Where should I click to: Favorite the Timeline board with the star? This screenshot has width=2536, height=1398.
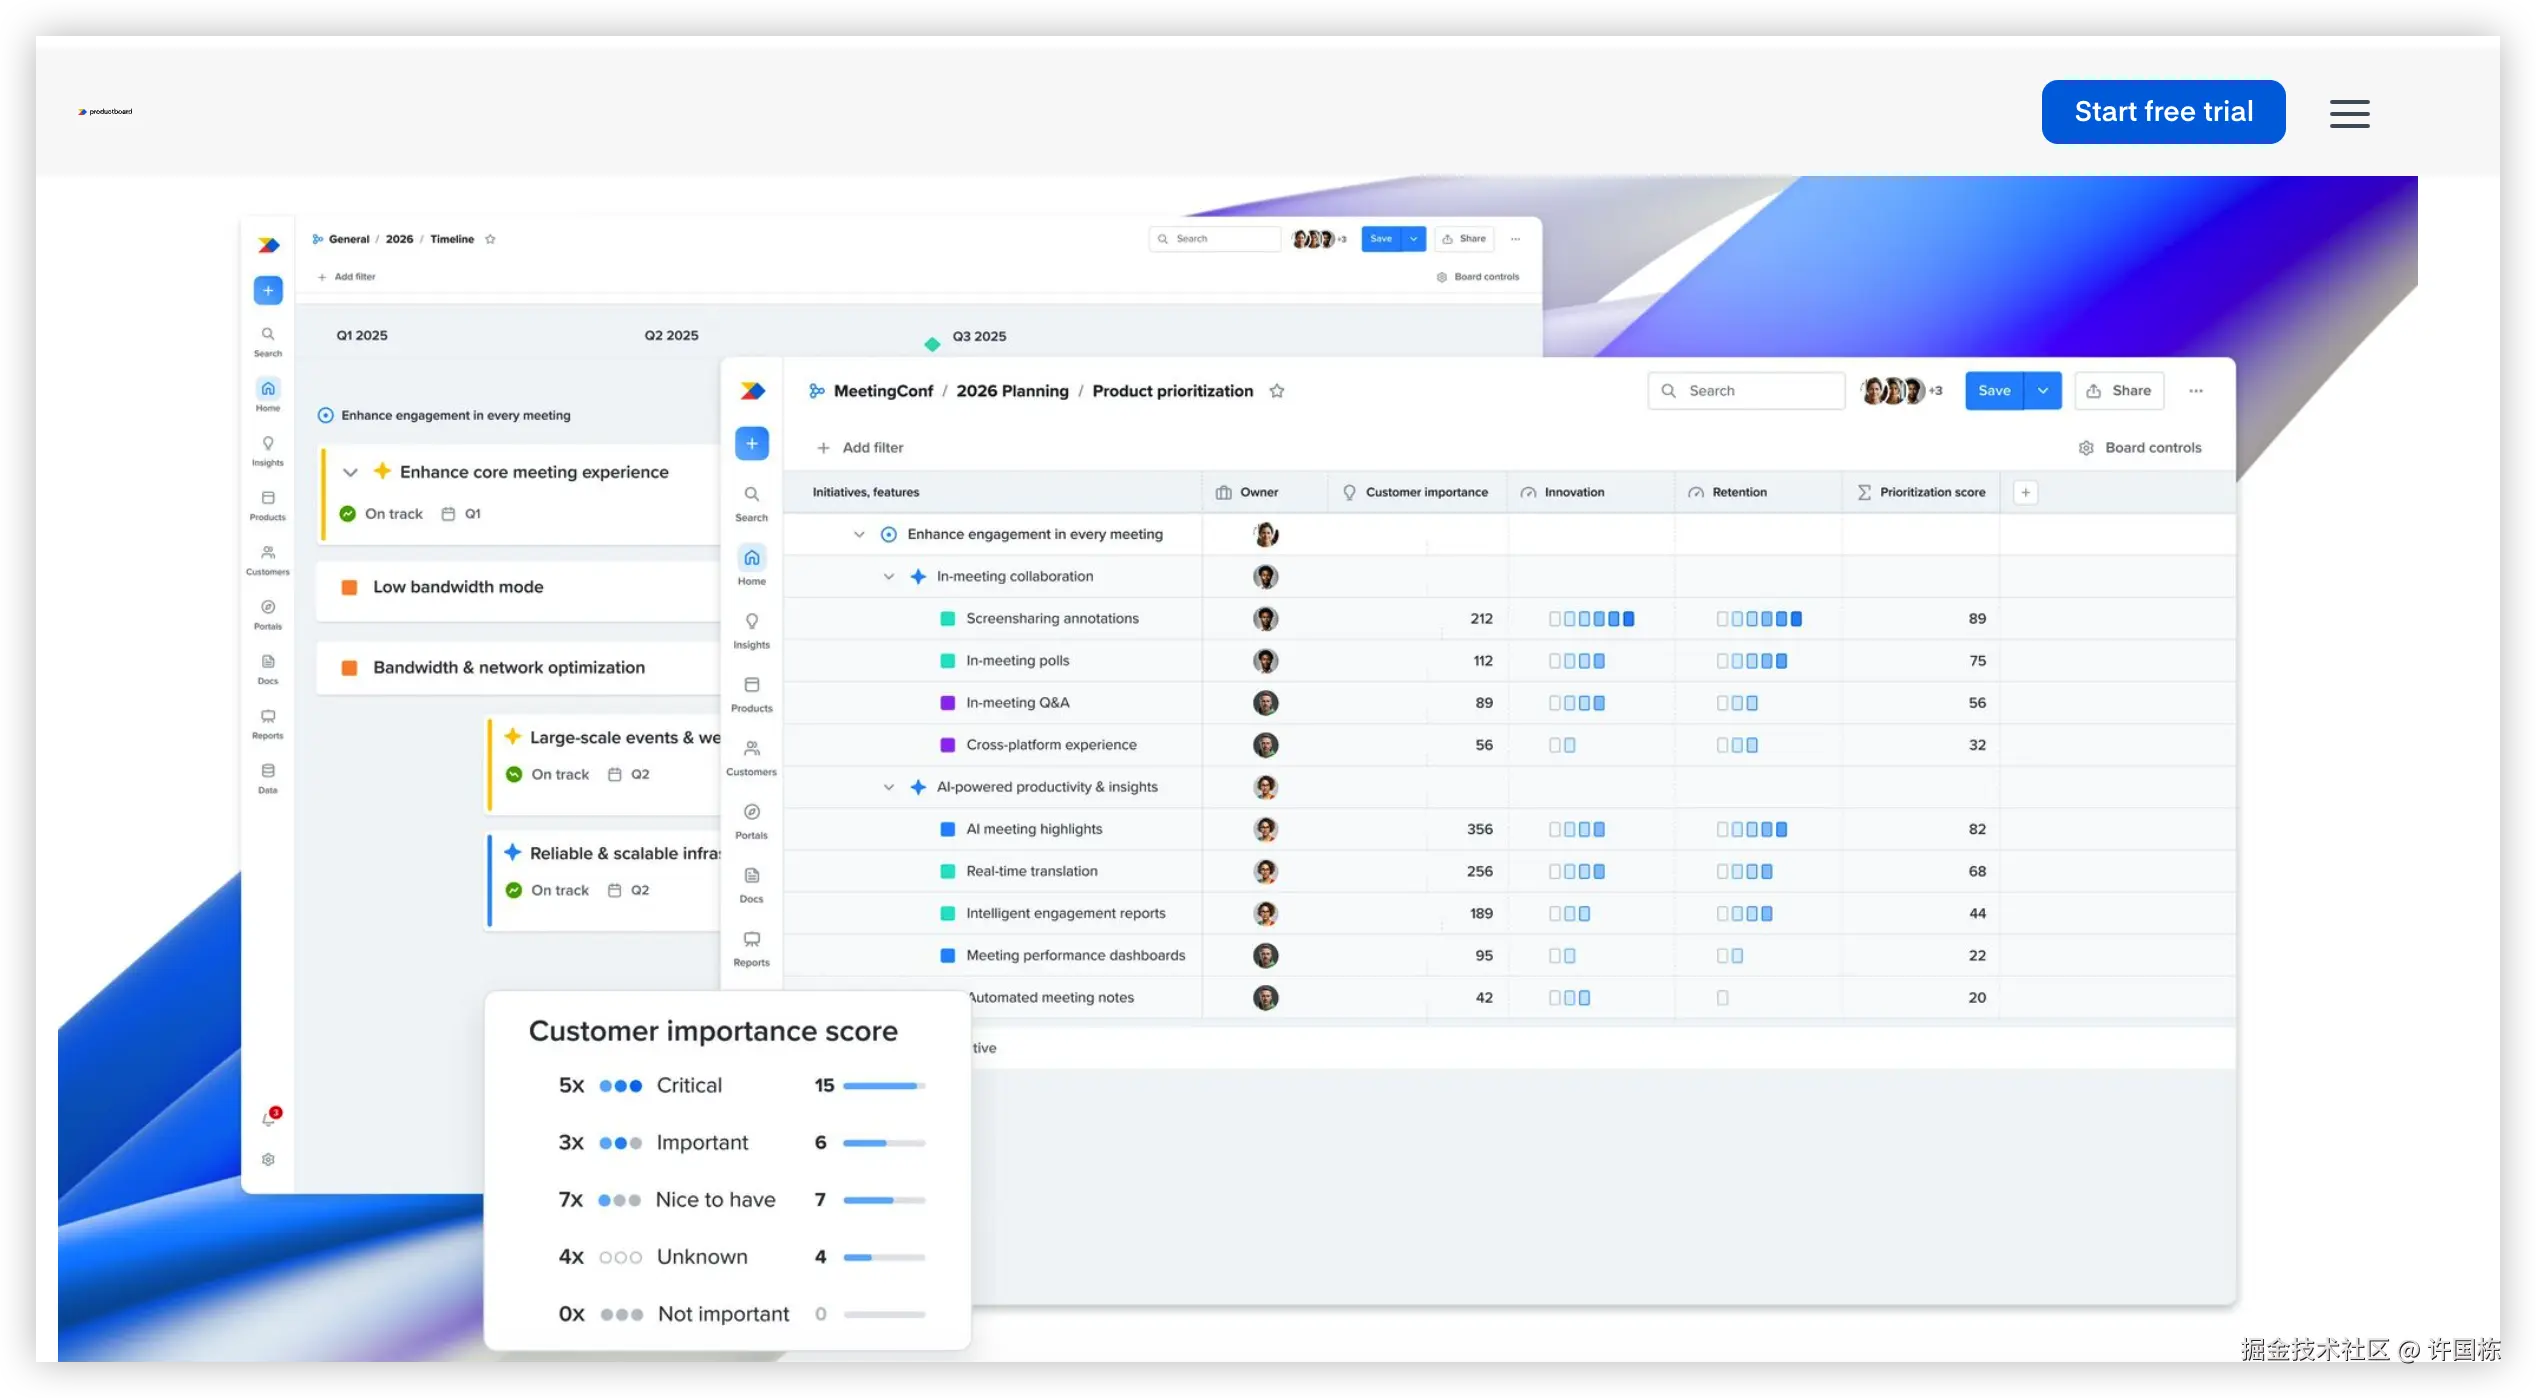point(491,239)
